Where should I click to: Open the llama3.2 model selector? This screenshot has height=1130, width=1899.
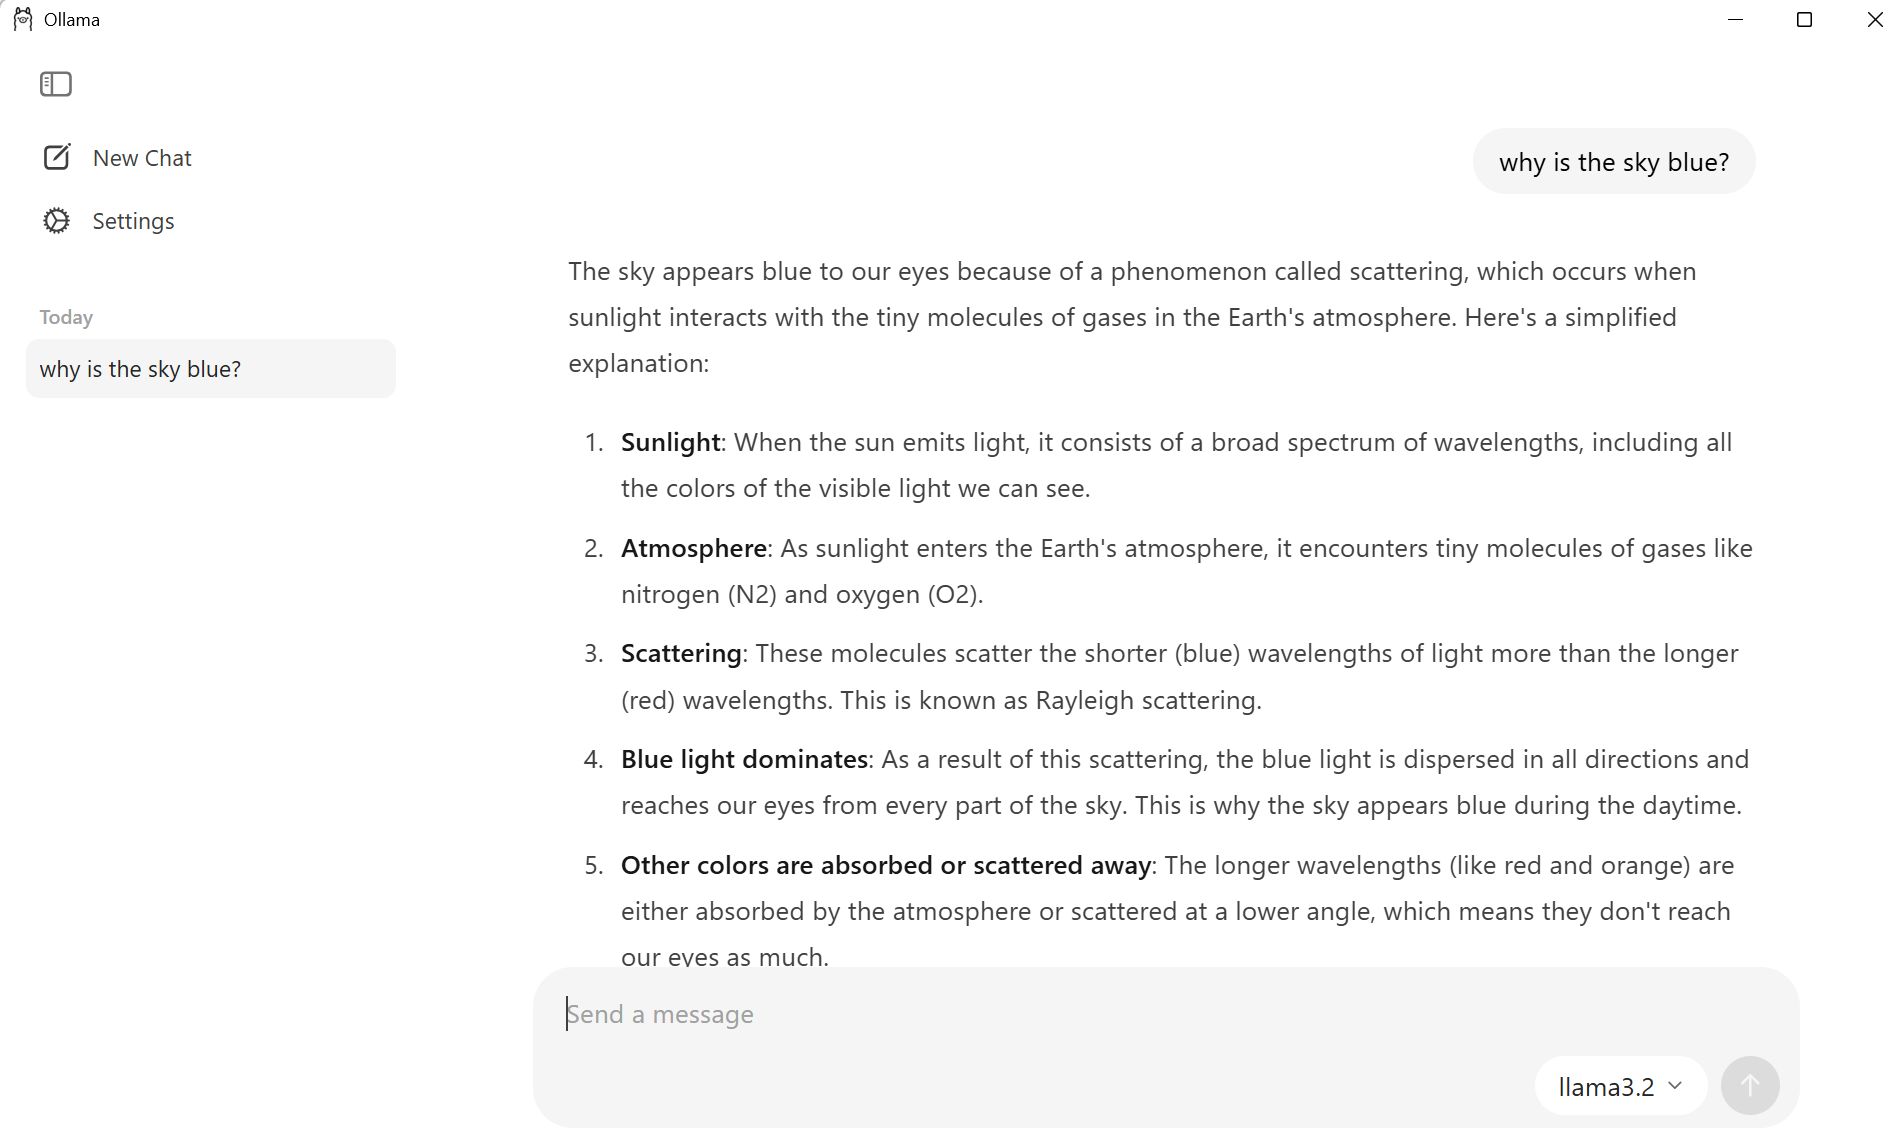tap(1606, 1086)
